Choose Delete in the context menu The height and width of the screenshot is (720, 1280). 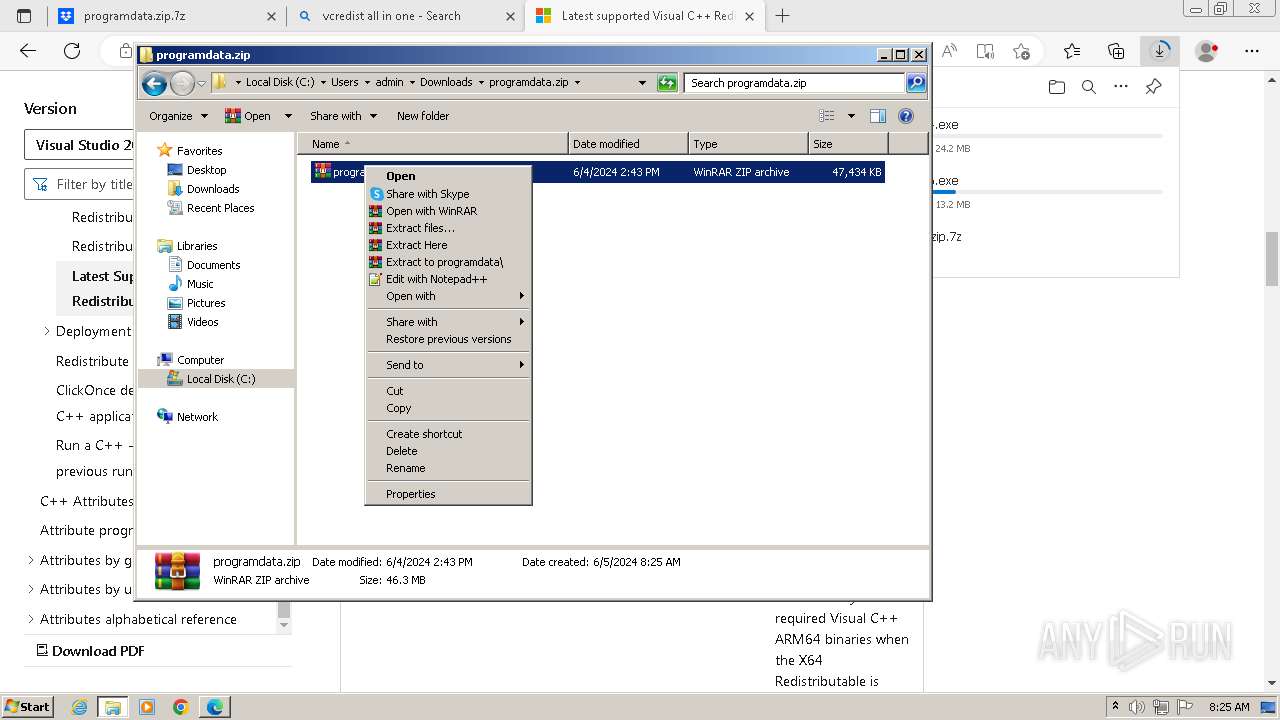(x=448, y=451)
